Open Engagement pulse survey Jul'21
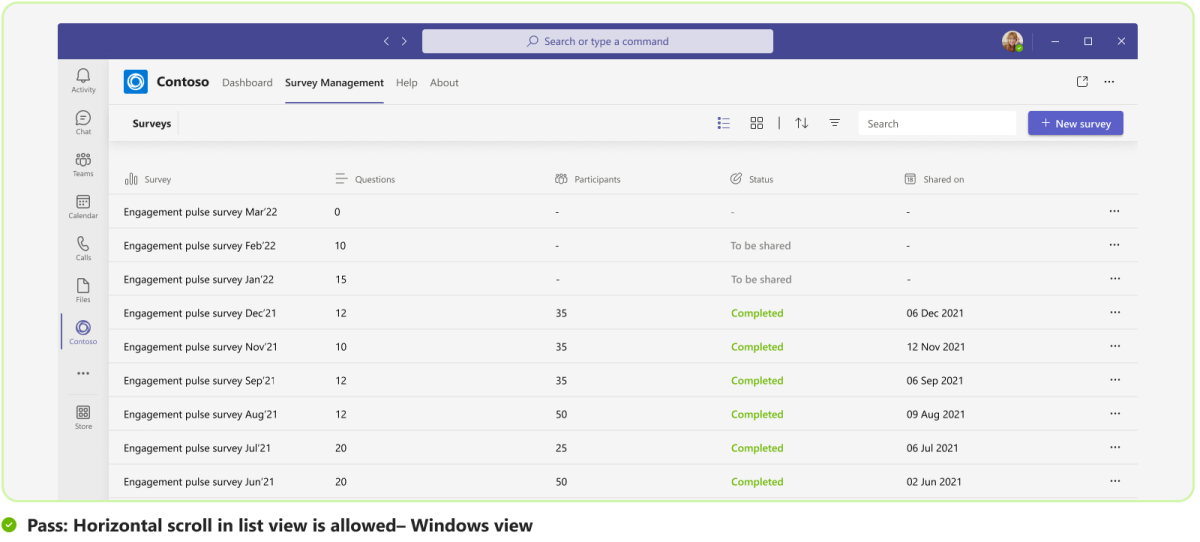The width and height of the screenshot is (1200, 542). (x=197, y=448)
